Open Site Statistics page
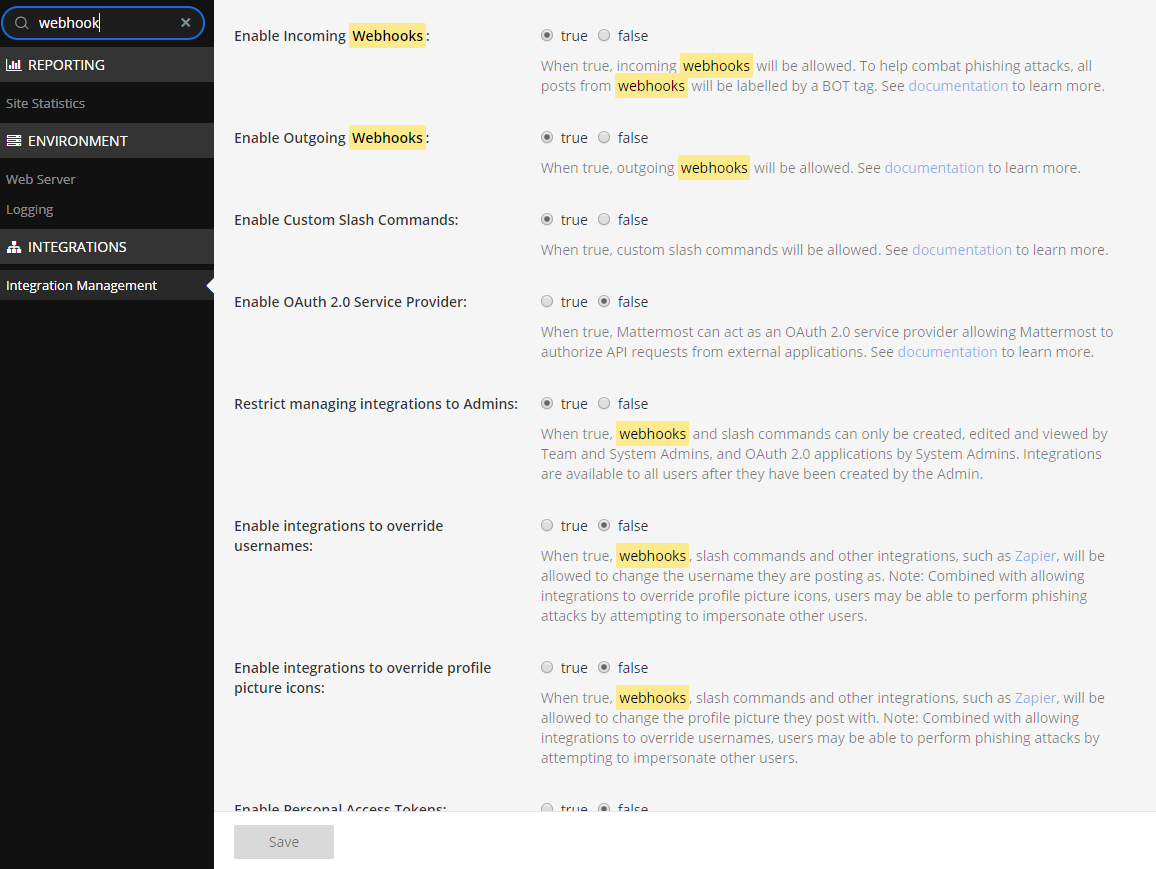This screenshot has width=1156, height=869. pyautogui.click(x=45, y=103)
